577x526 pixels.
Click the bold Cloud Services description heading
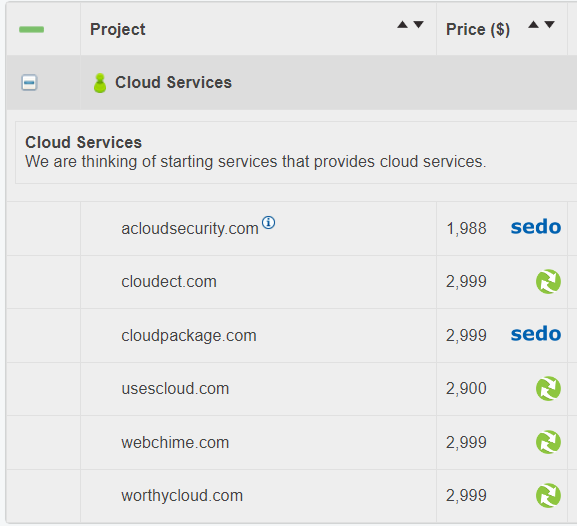[84, 142]
